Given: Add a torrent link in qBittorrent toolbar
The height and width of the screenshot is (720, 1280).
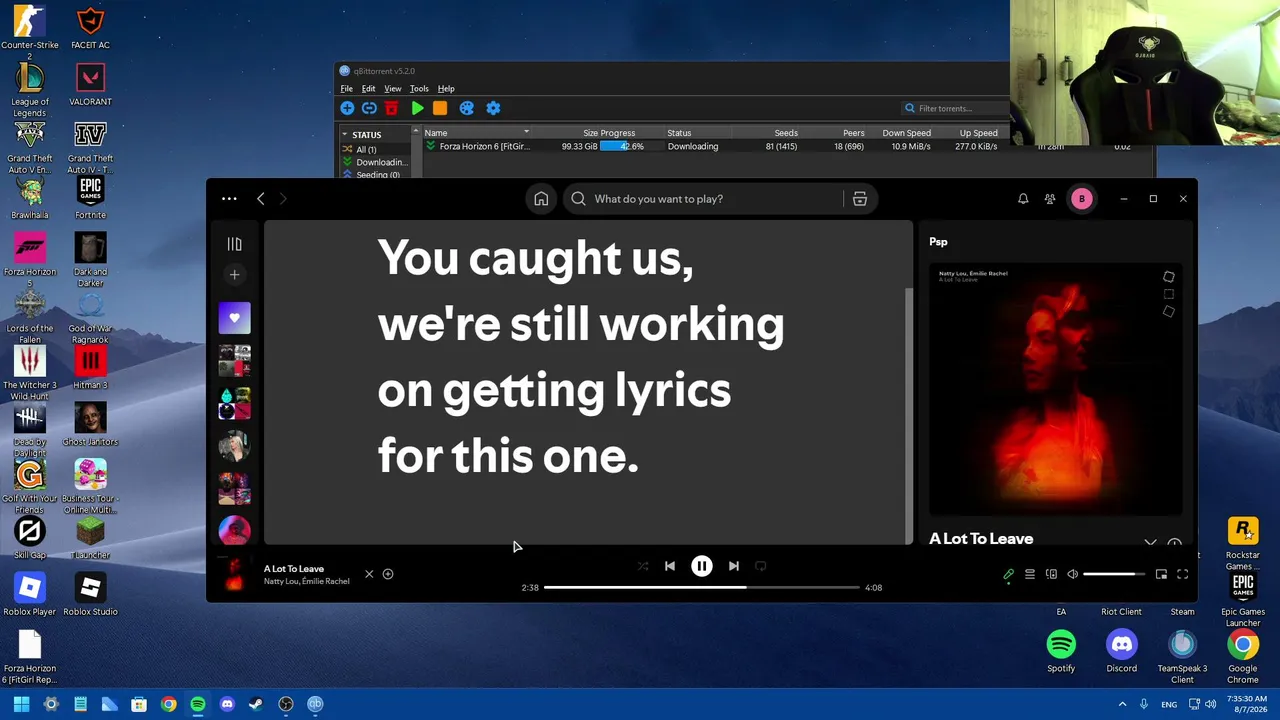Looking at the screenshot, I should [369, 108].
